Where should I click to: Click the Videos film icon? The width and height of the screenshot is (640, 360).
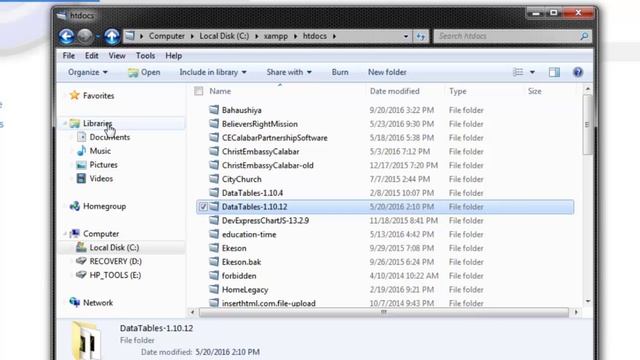81,178
